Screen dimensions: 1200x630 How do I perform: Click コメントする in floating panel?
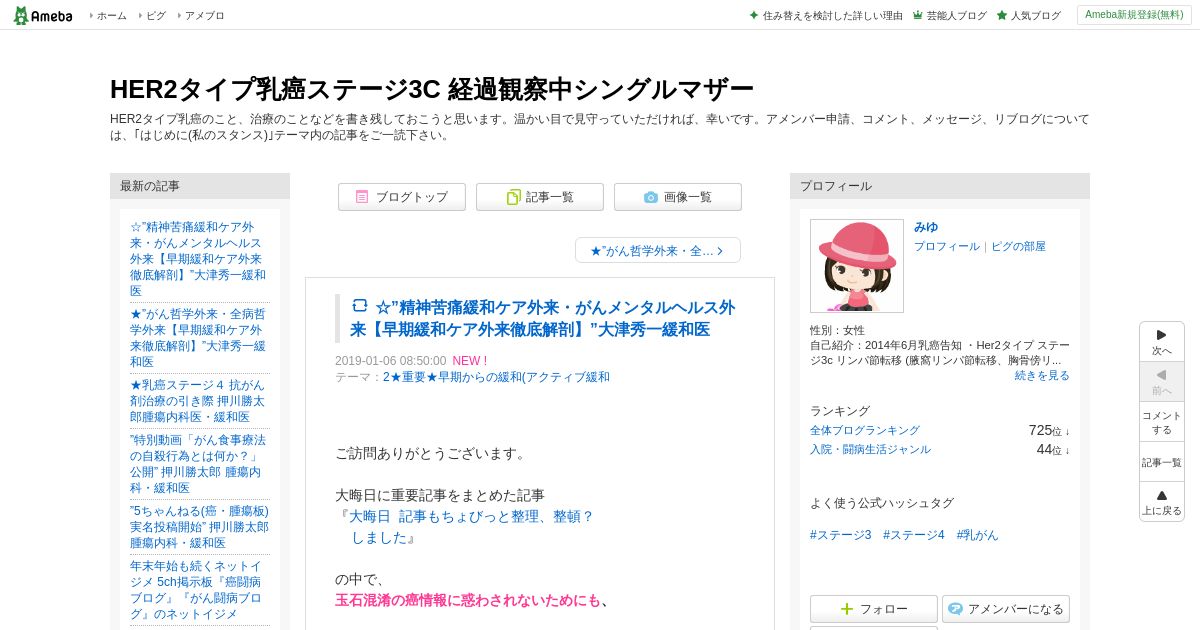click(1162, 422)
